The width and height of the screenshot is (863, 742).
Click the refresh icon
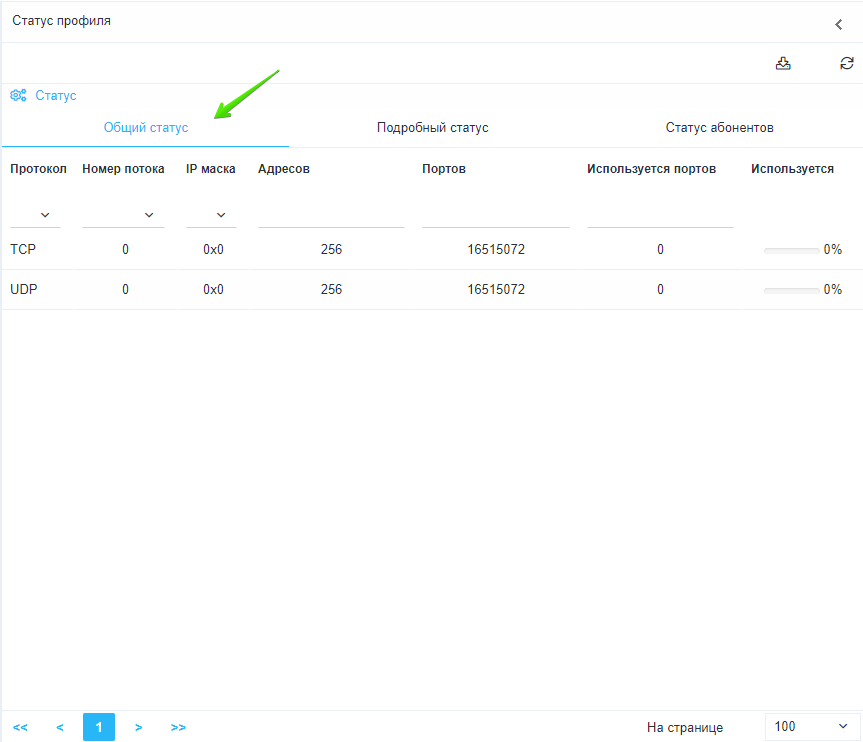coord(846,63)
